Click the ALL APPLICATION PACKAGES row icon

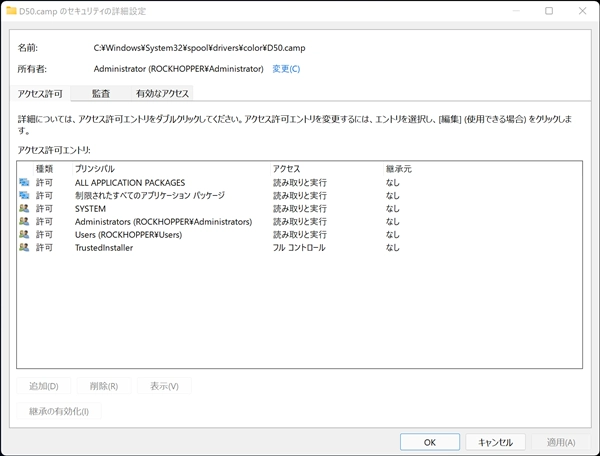tap(24, 182)
